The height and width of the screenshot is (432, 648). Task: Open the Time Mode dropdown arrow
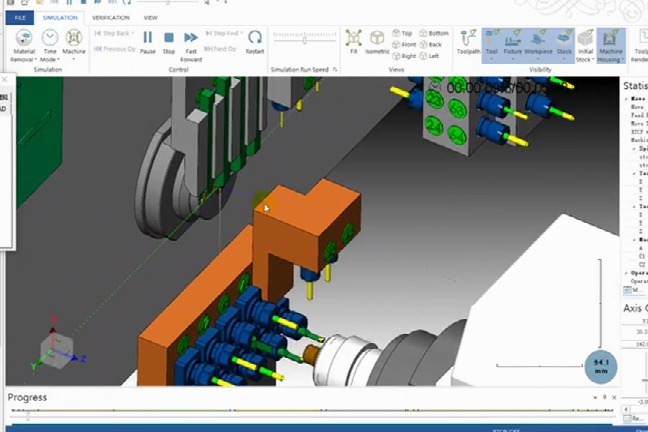tap(59, 60)
